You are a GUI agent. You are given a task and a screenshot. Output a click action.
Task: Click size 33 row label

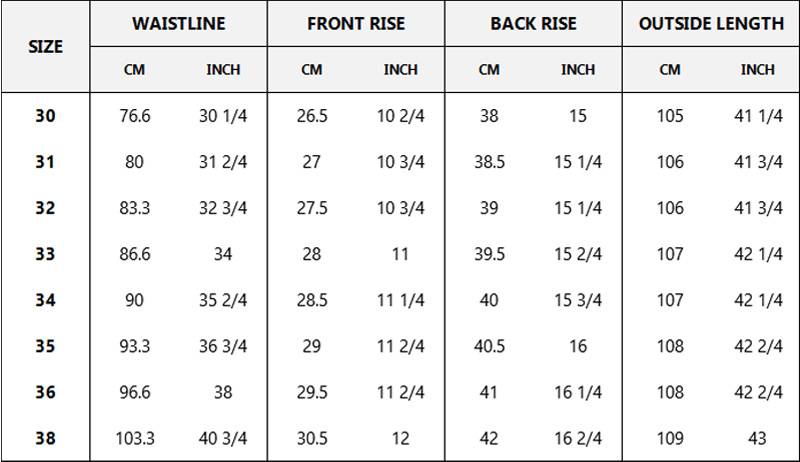pos(45,253)
